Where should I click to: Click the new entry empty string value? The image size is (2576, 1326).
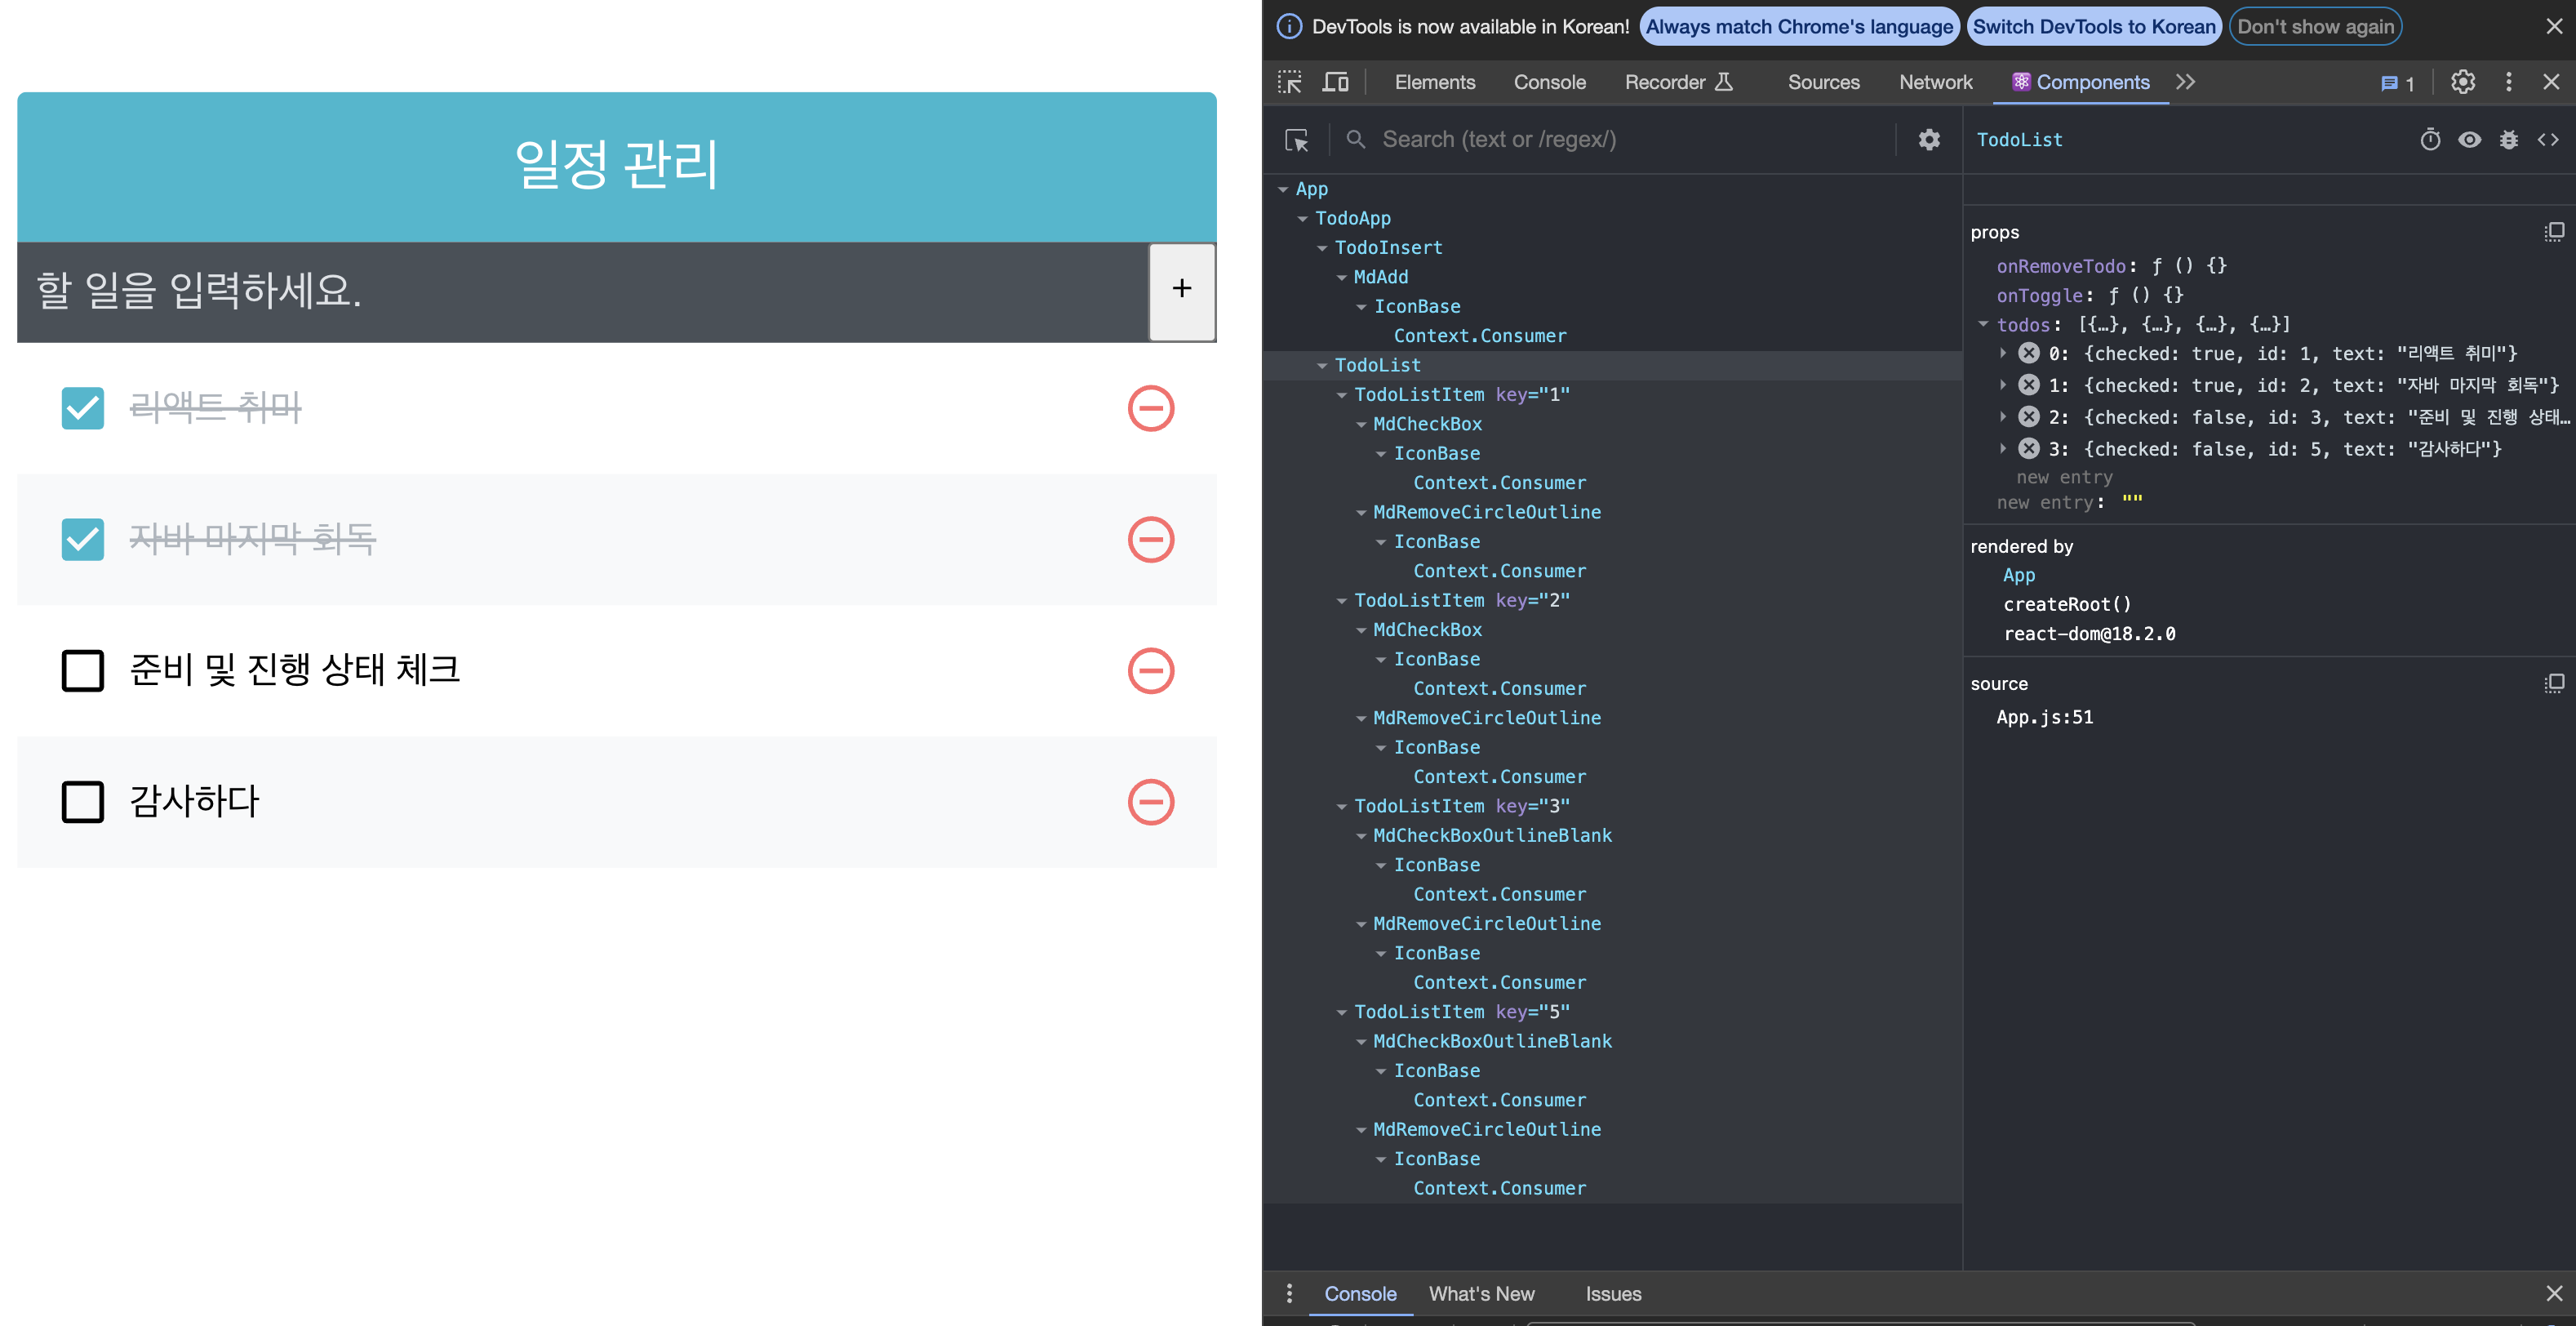2132,501
